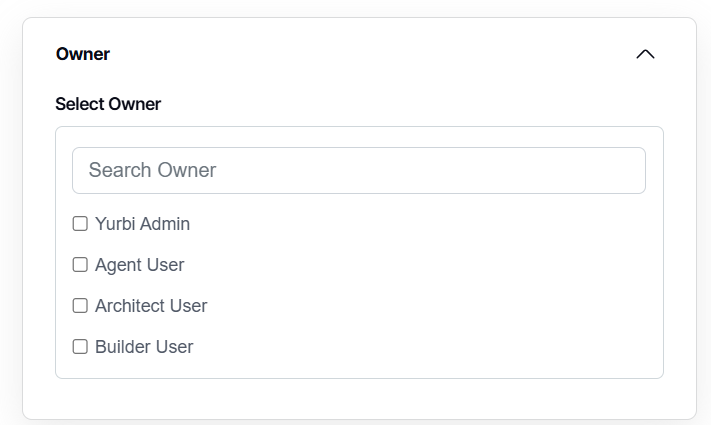This screenshot has width=711, height=425.
Task: Click the Search Owner placeholder text
Action: (152, 171)
